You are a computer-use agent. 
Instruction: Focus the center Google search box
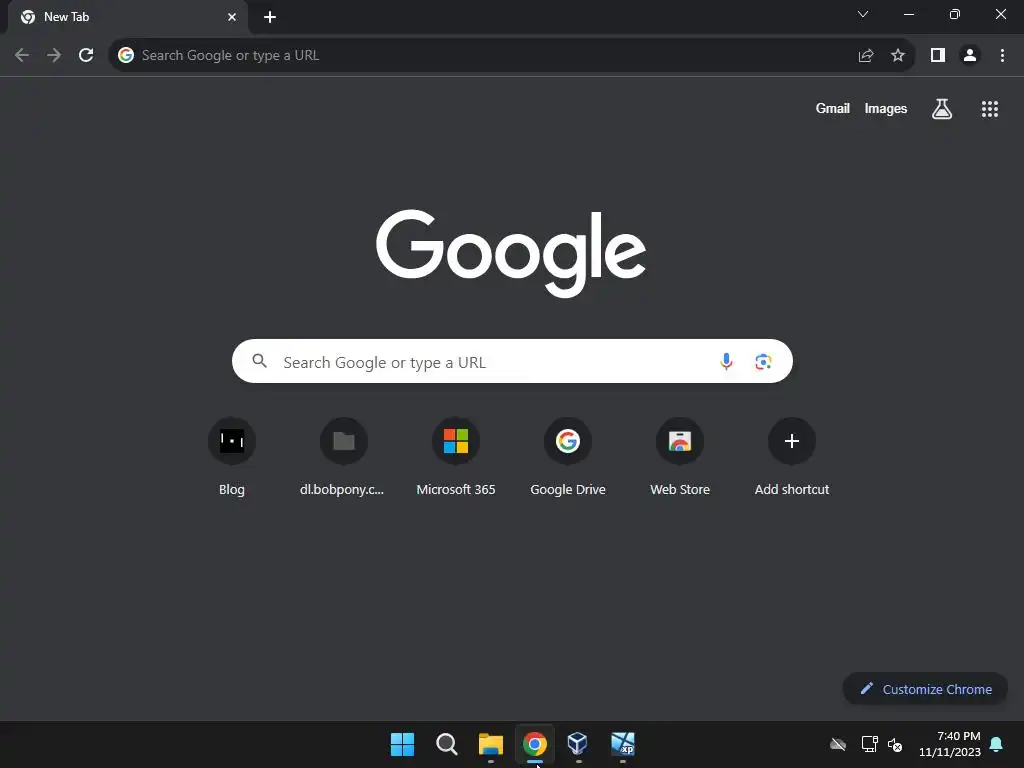pyautogui.click(x=512, y=361)
